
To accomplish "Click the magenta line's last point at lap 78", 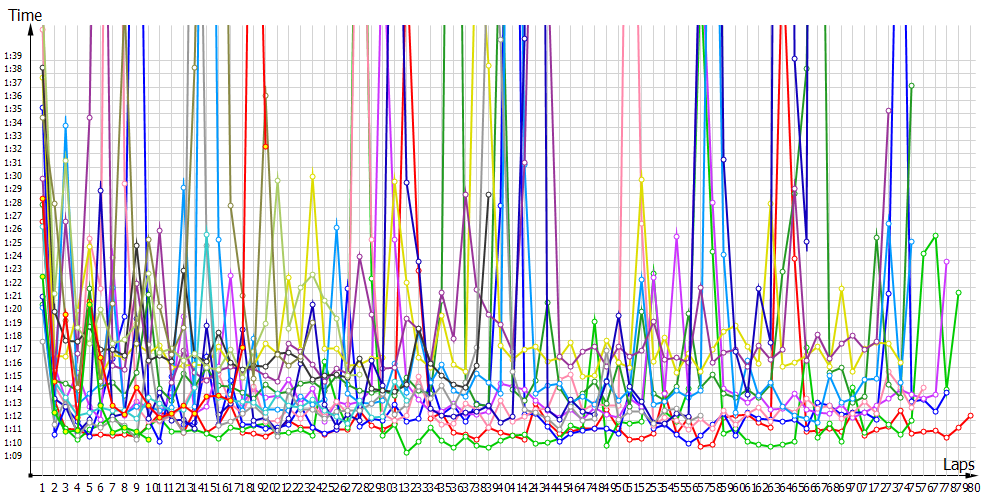I will (x=946, y=261).
